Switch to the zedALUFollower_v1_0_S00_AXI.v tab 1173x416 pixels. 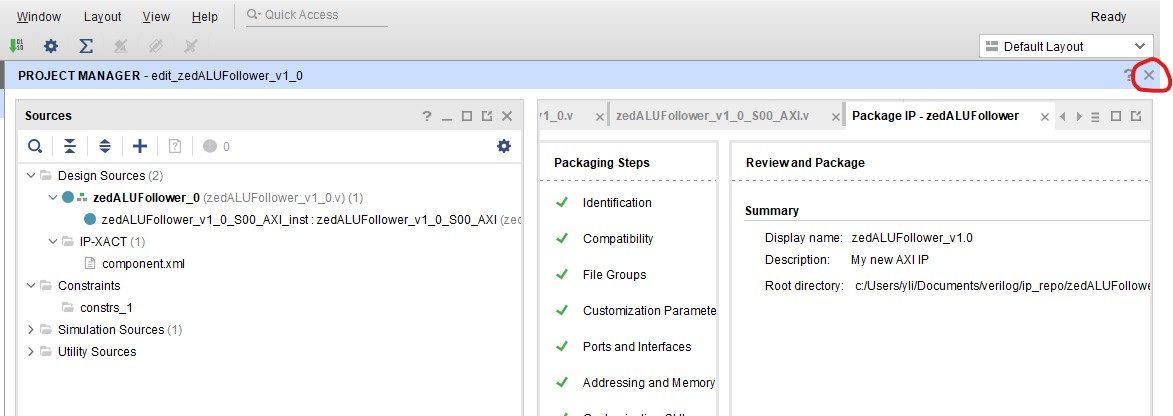click(x=712, y=116)
